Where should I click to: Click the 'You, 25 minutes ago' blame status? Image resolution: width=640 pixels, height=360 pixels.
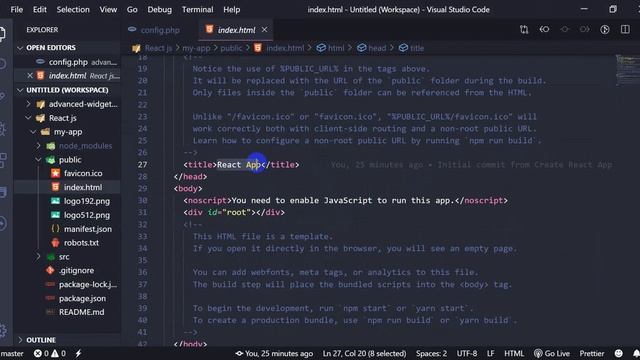coord(274,353)
